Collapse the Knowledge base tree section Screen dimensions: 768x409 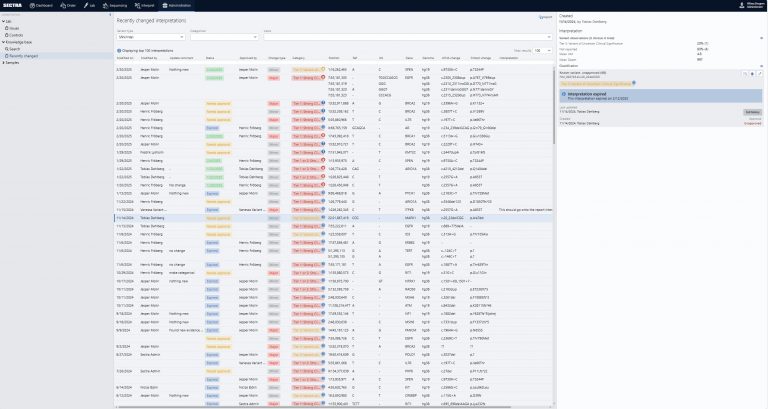pyautogui.click(x=4, y=42)
